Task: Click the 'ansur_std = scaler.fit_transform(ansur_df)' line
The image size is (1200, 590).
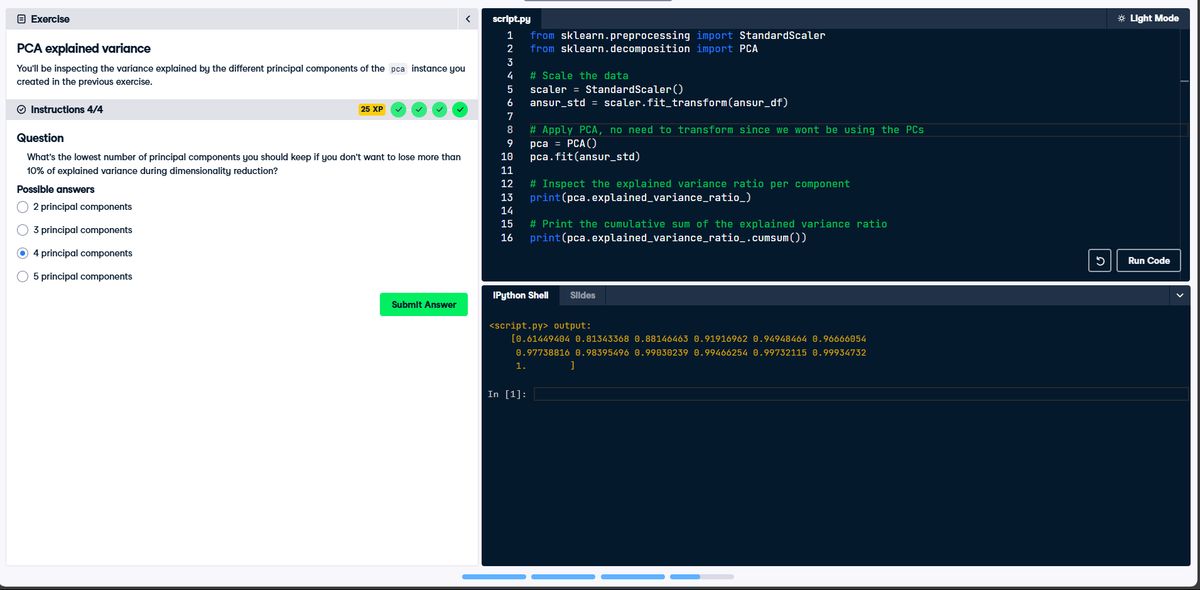Action: click(660, 103)
